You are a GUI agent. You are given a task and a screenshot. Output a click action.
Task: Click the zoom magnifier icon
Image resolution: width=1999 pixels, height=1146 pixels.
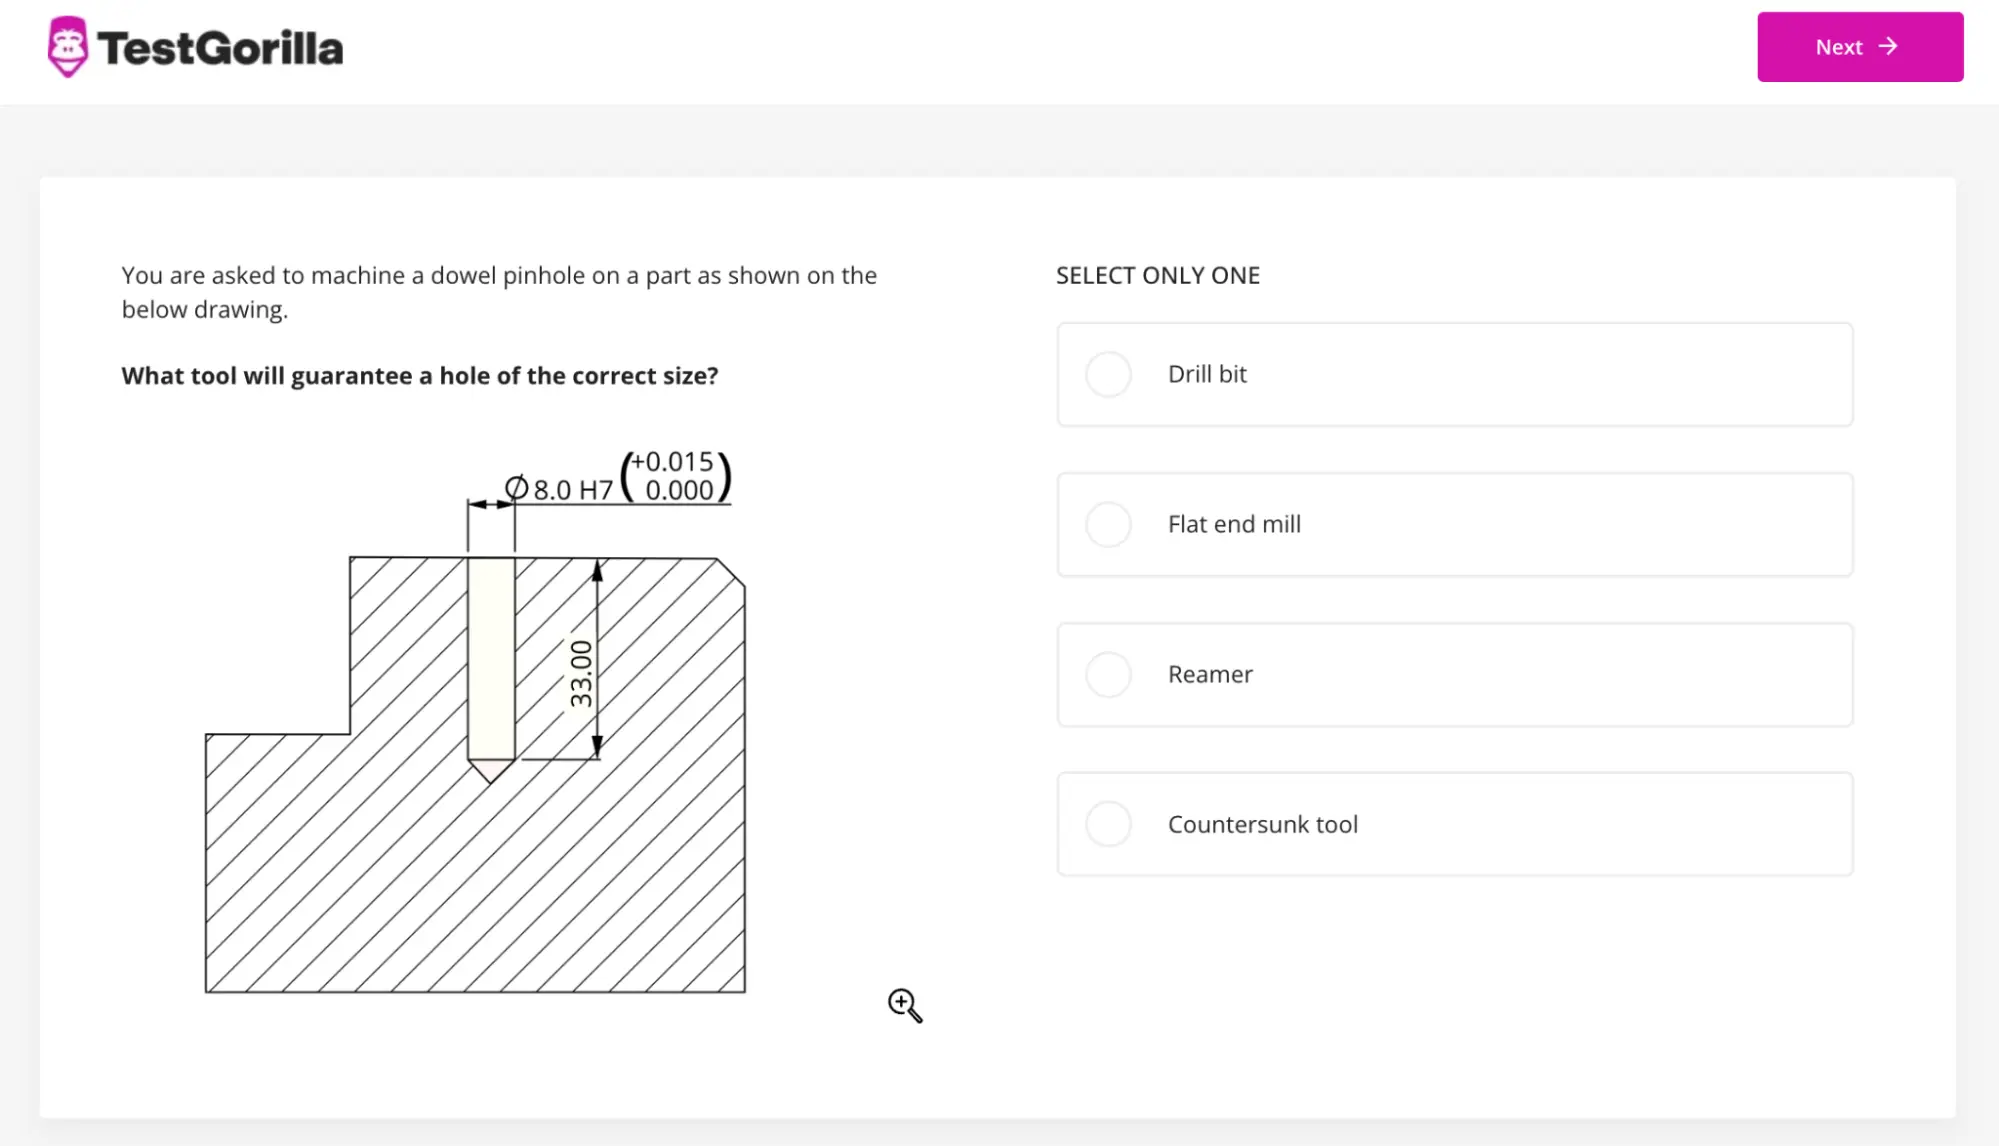coord(902,1003)
